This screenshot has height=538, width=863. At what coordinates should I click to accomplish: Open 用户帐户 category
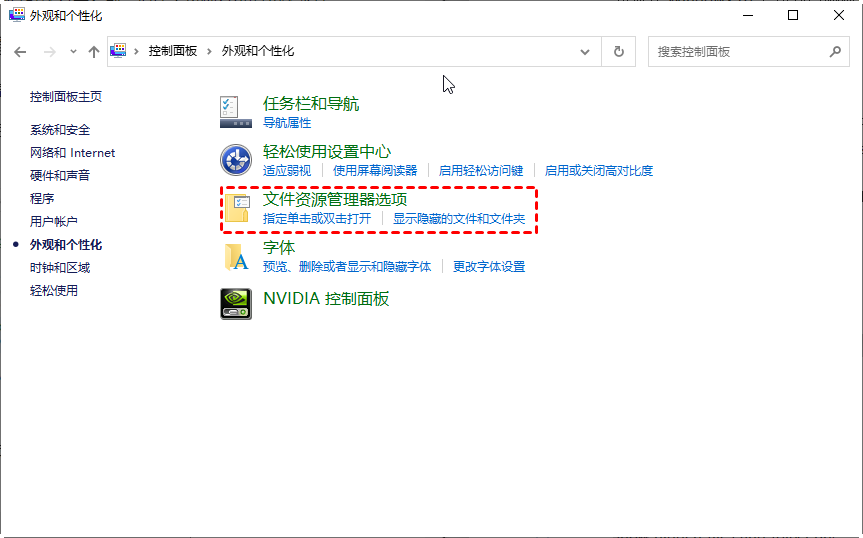tap(53, 222)
